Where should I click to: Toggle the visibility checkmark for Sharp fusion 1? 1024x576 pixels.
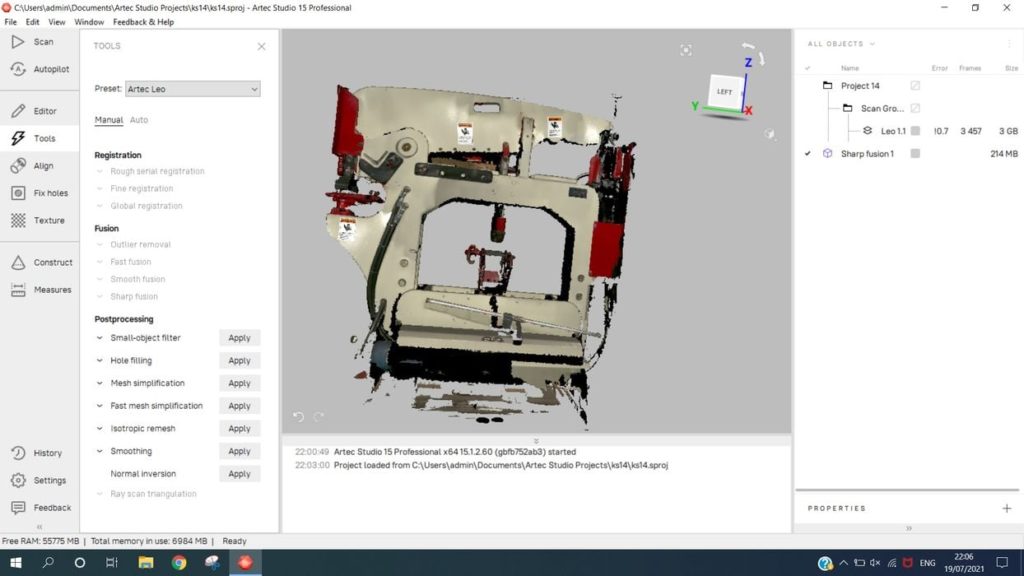[x=808, y=154]
